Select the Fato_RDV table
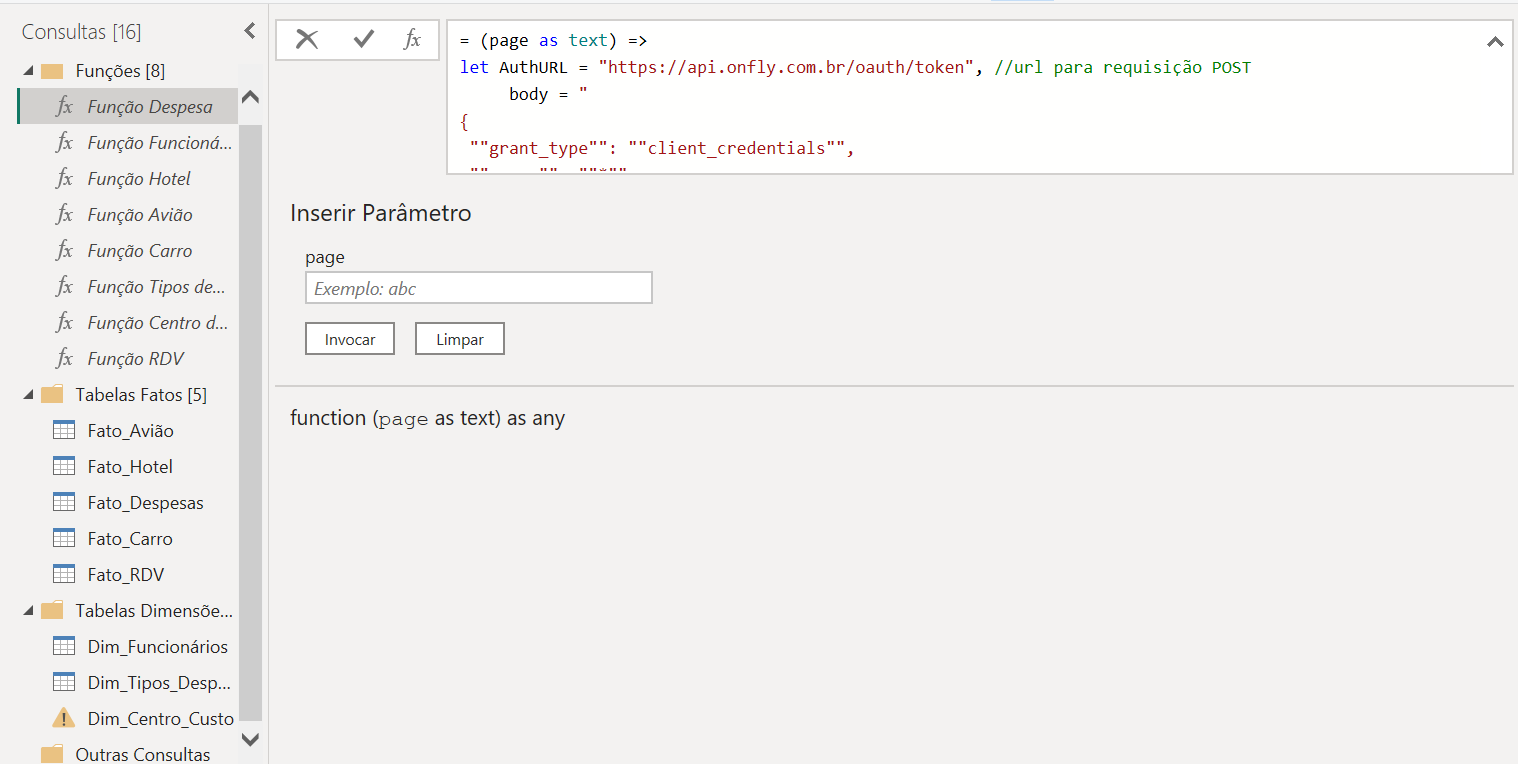 [128, 575]
